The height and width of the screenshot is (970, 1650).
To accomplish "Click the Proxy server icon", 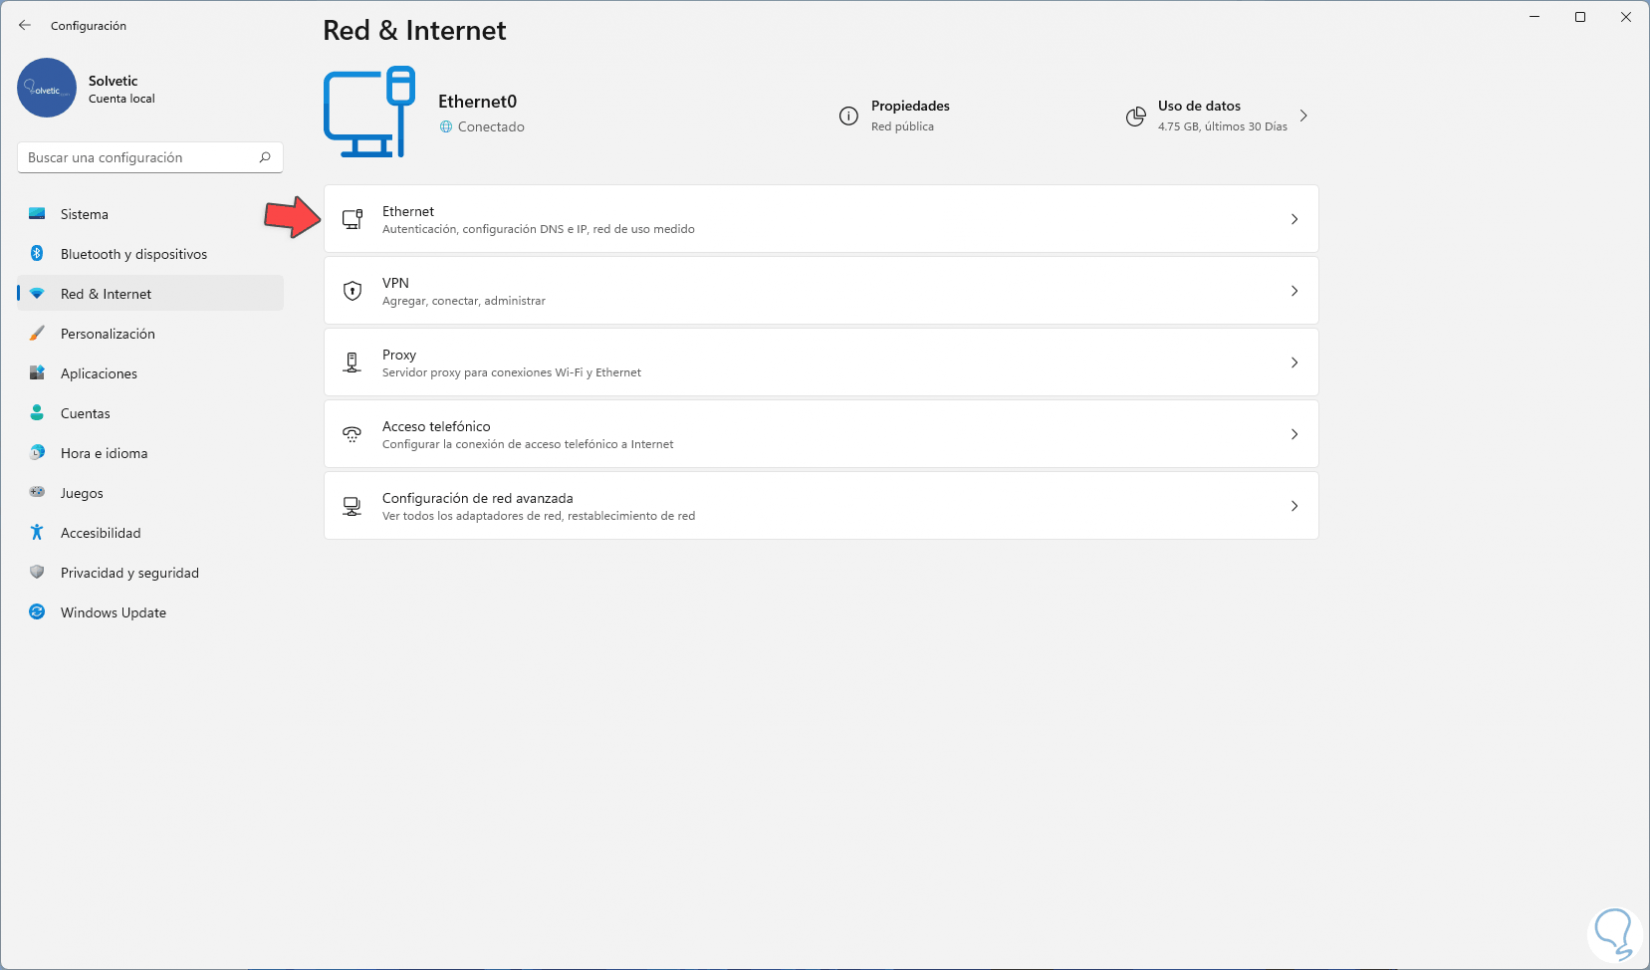I will point(352,363).
